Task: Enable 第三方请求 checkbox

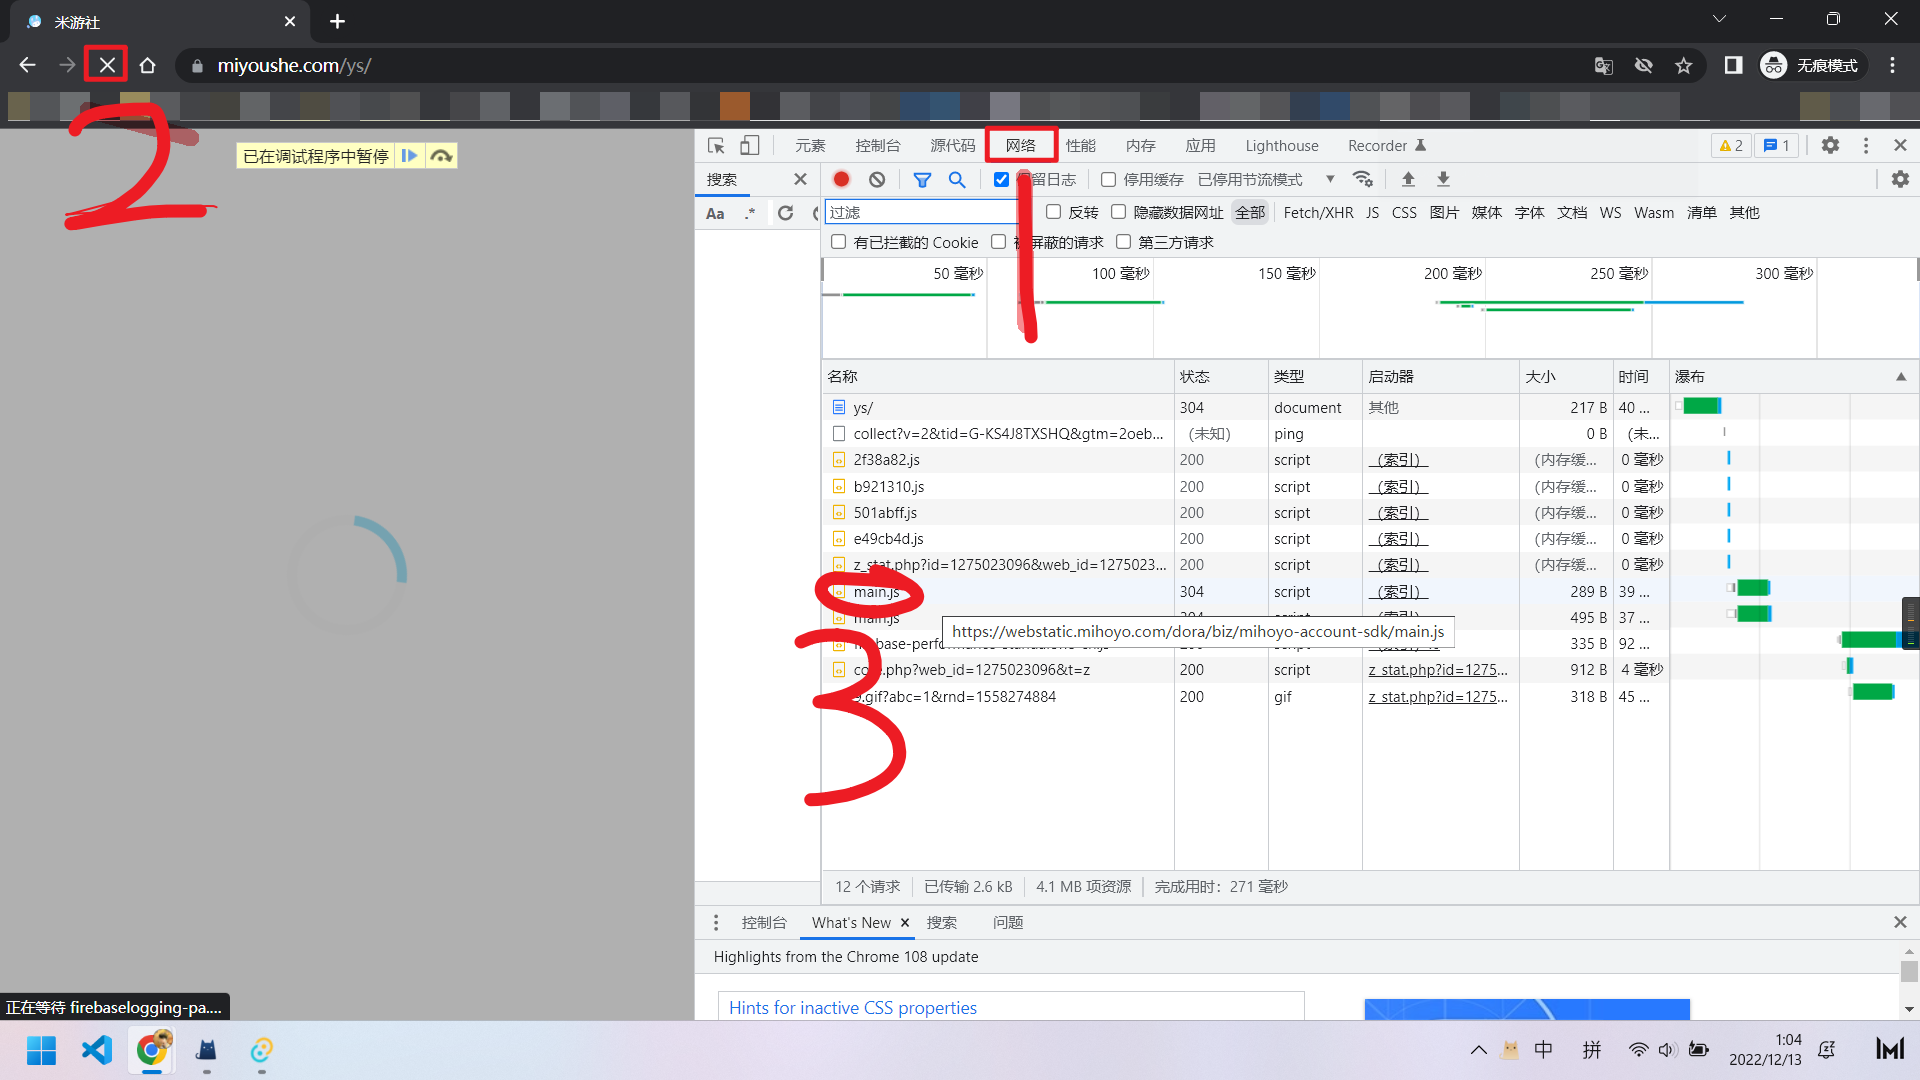Action: tap(1123, 242)
